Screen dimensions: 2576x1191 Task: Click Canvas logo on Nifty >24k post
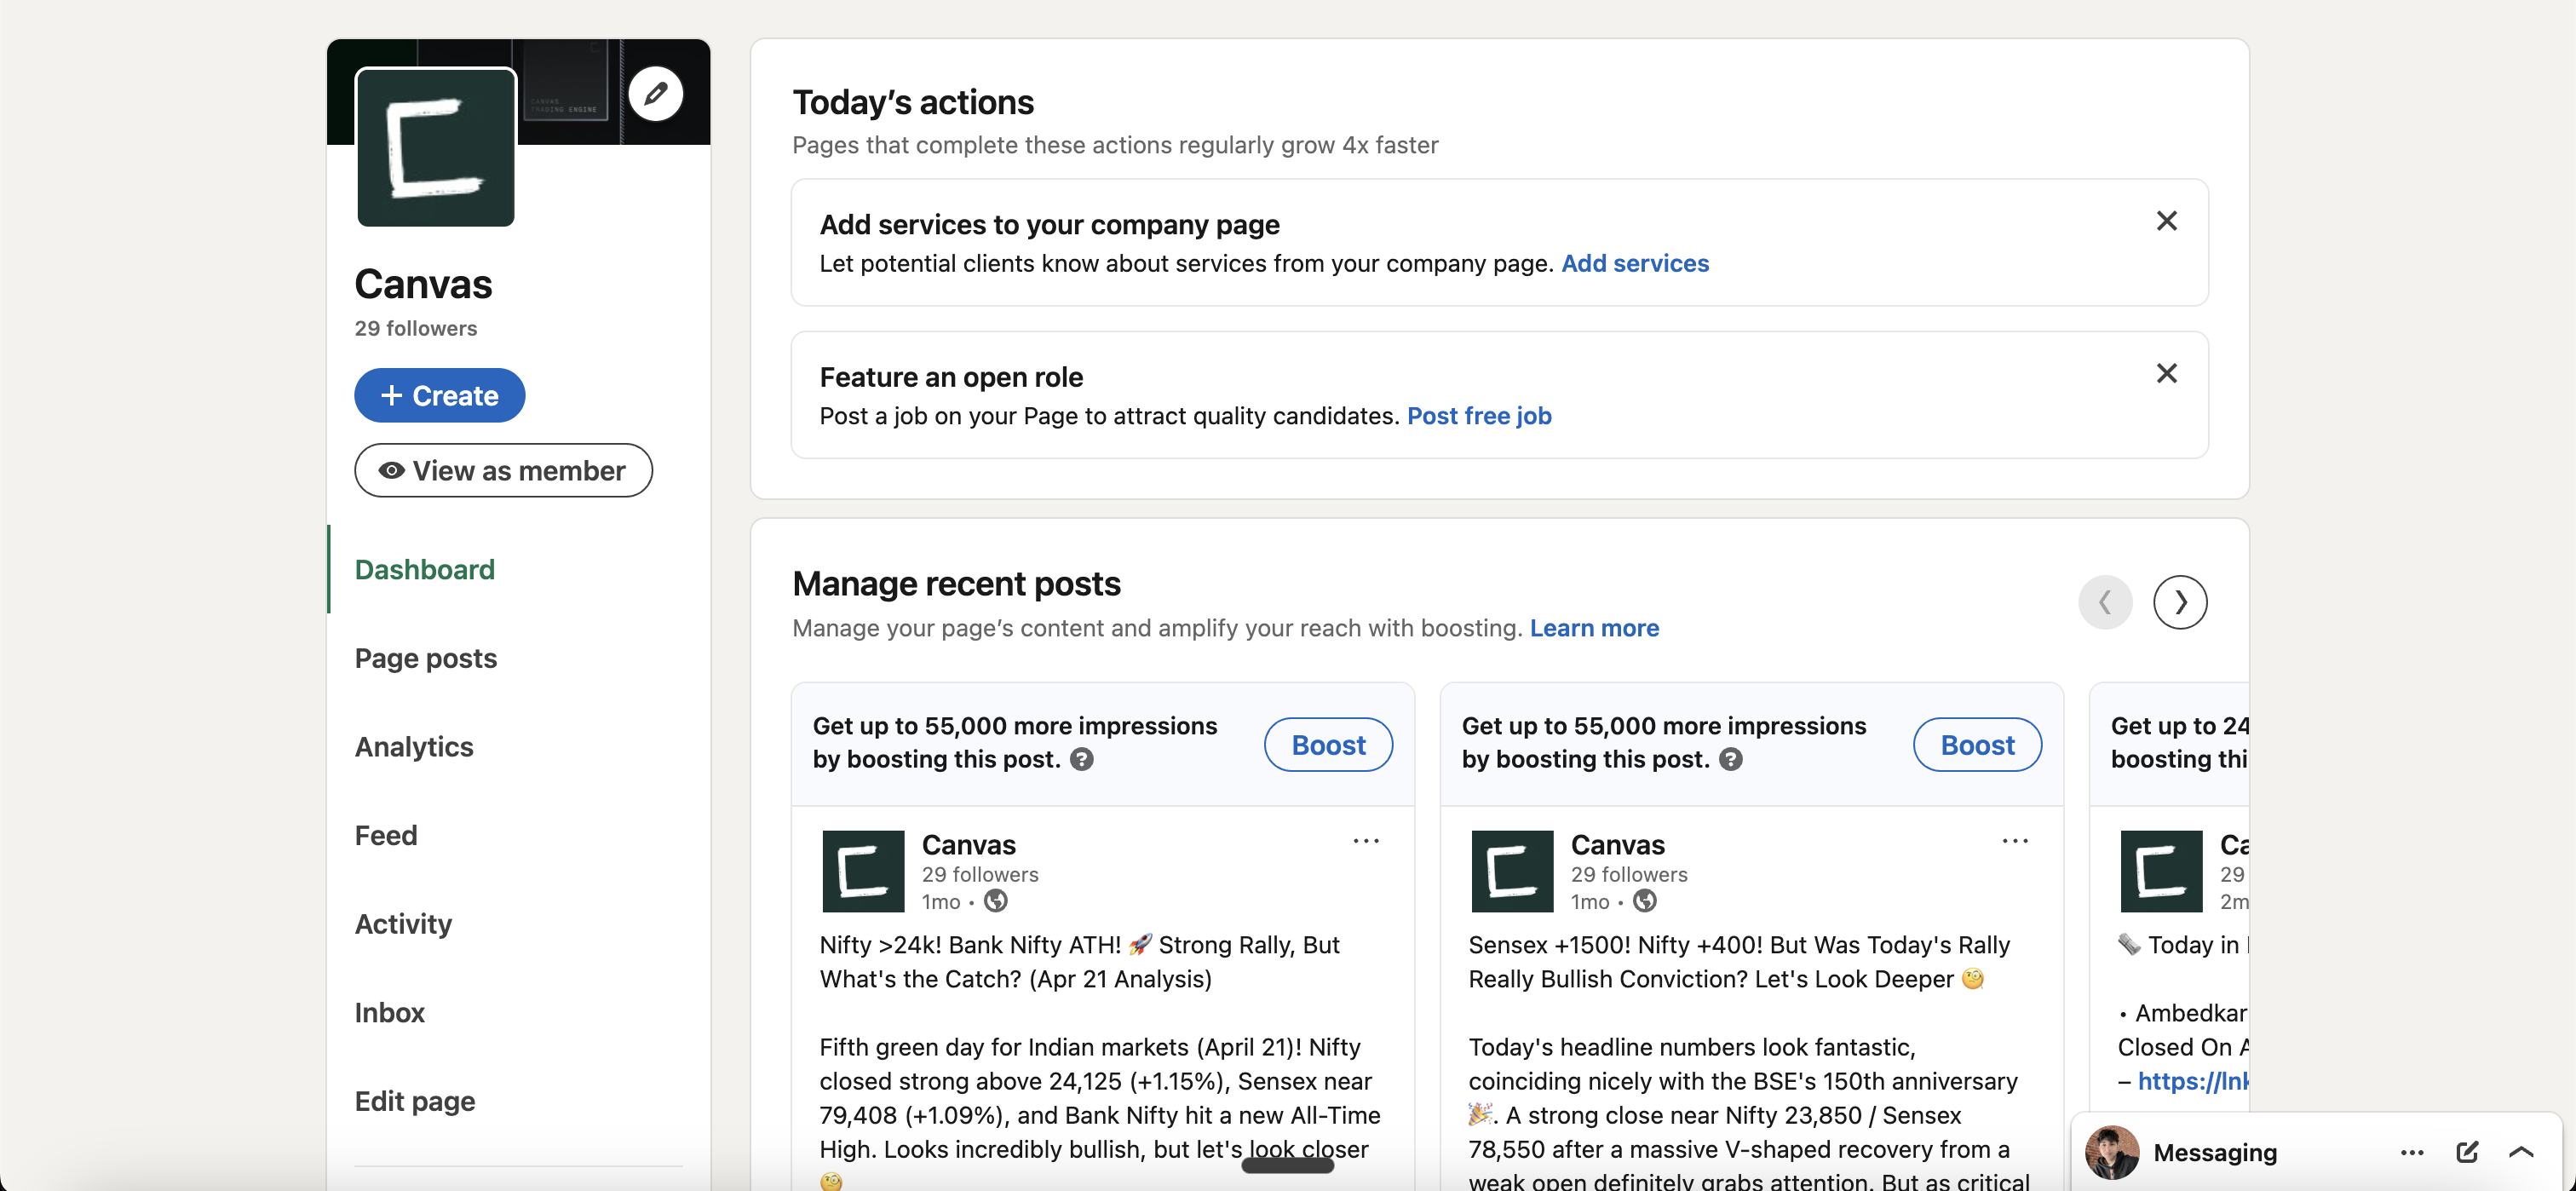[863, 871]
